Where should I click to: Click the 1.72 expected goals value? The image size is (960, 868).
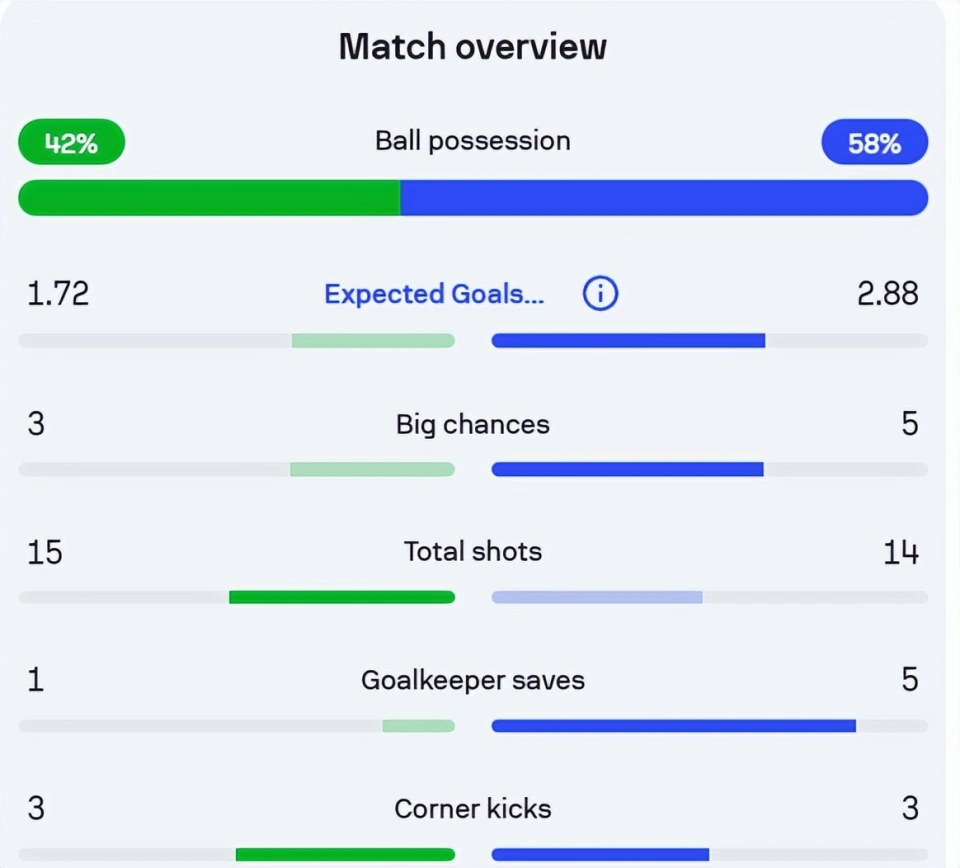(x=58, y=294)
